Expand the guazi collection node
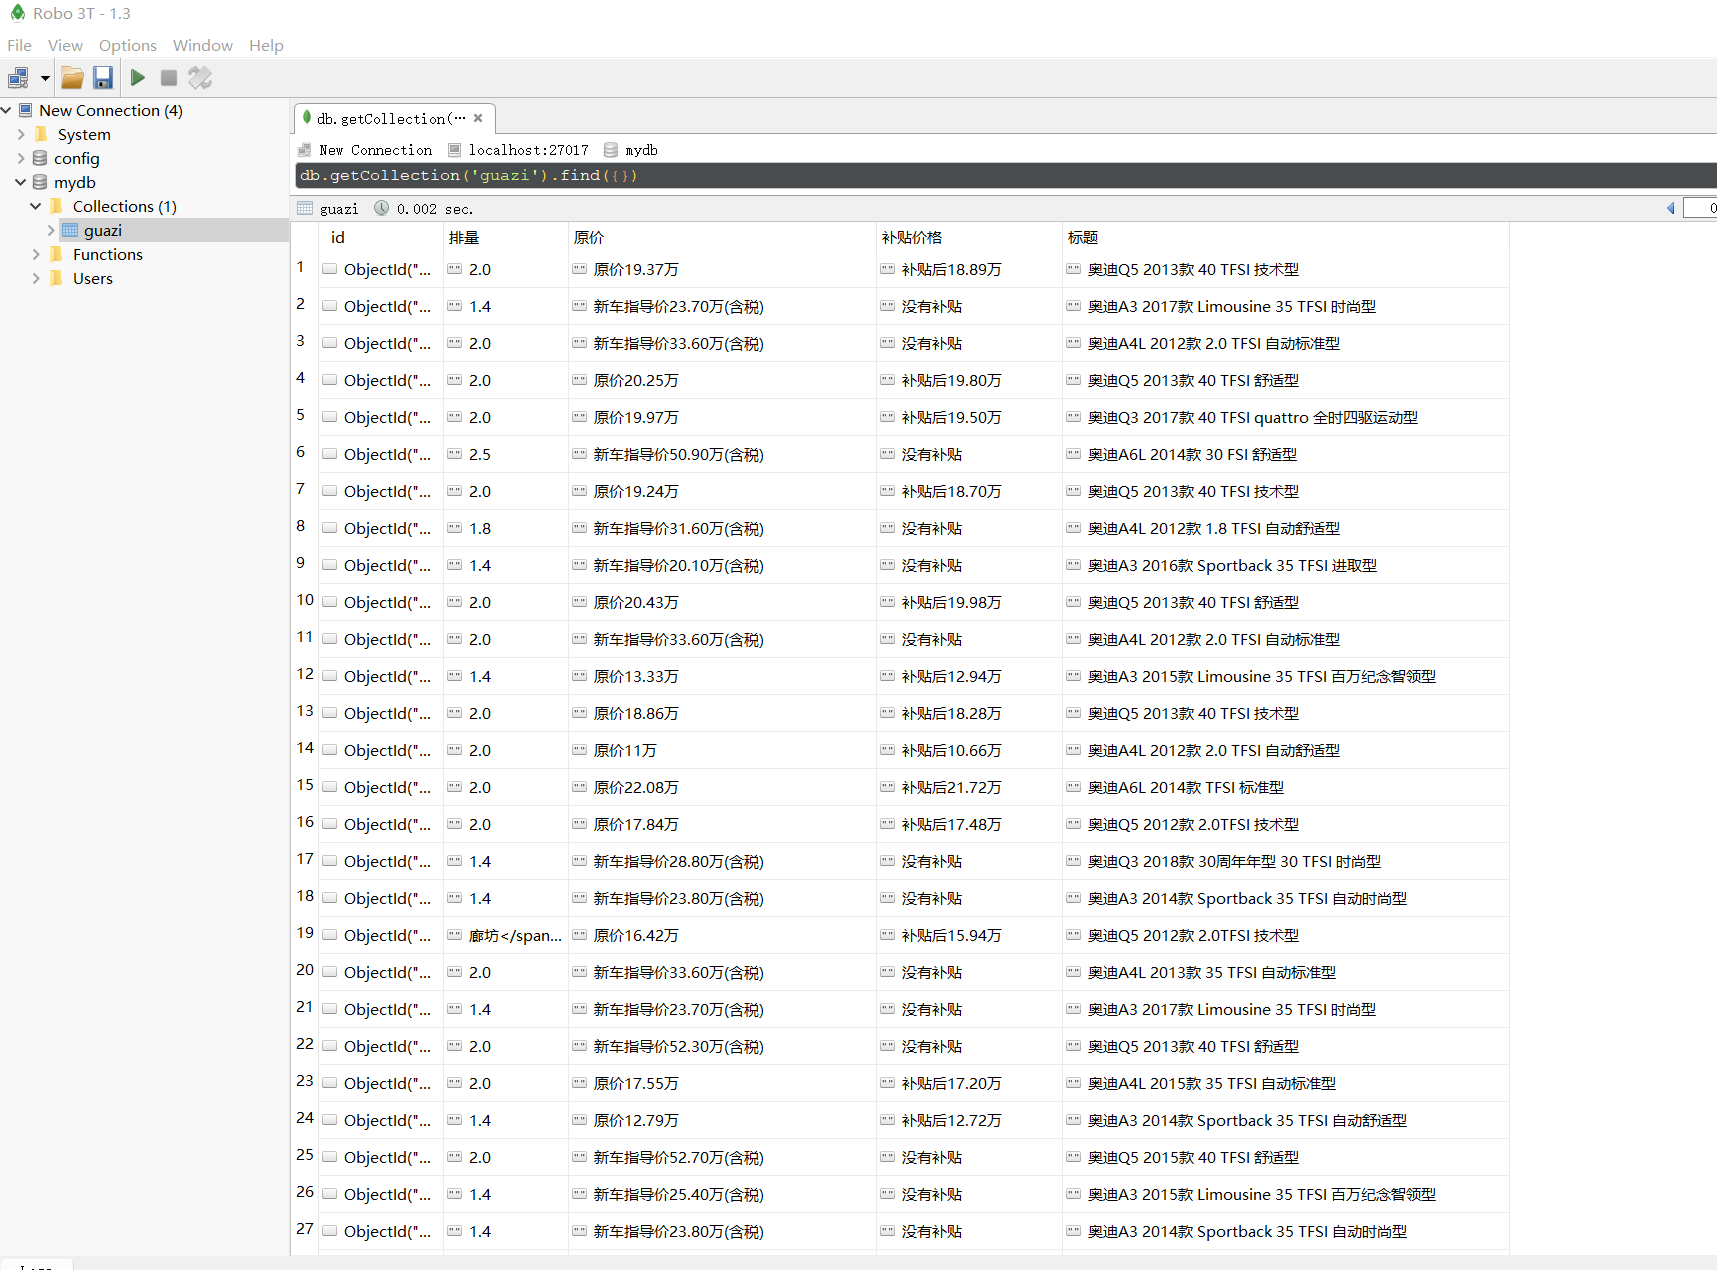 (51, 230)
